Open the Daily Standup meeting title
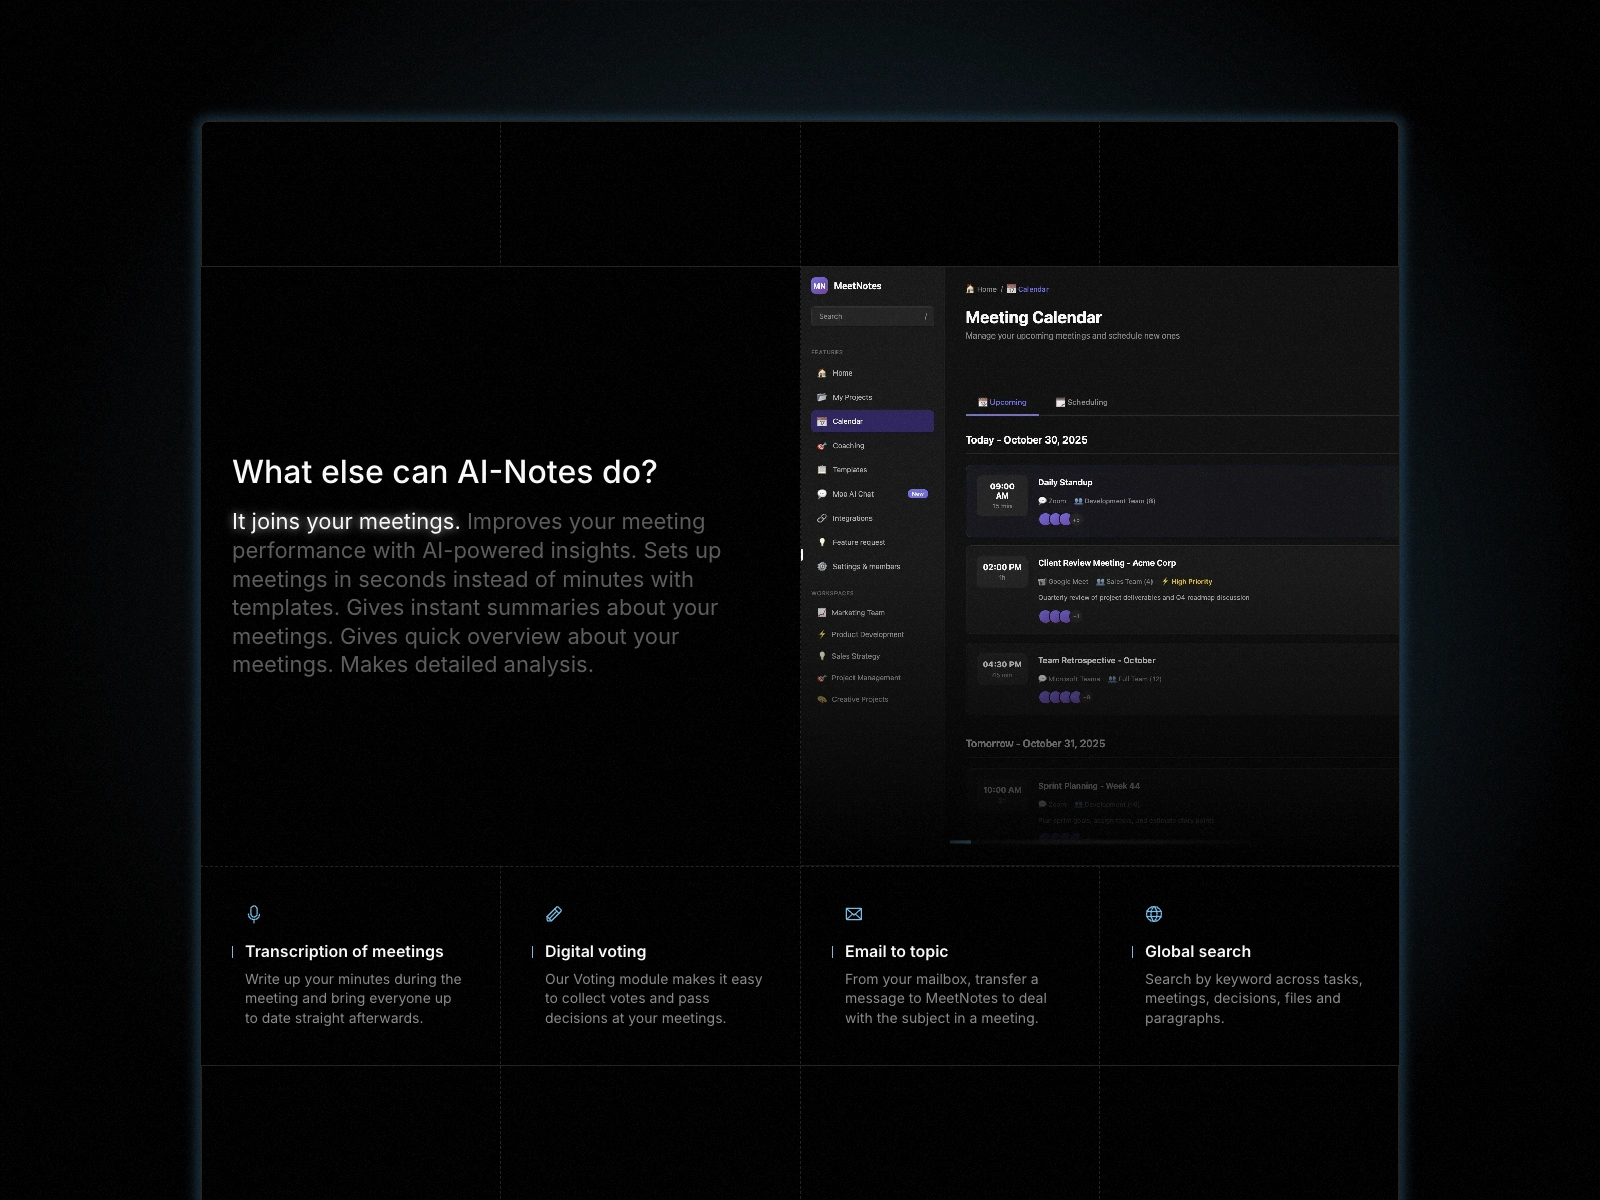This screenshot has width=1600, height=1200. pos(1065,482)
